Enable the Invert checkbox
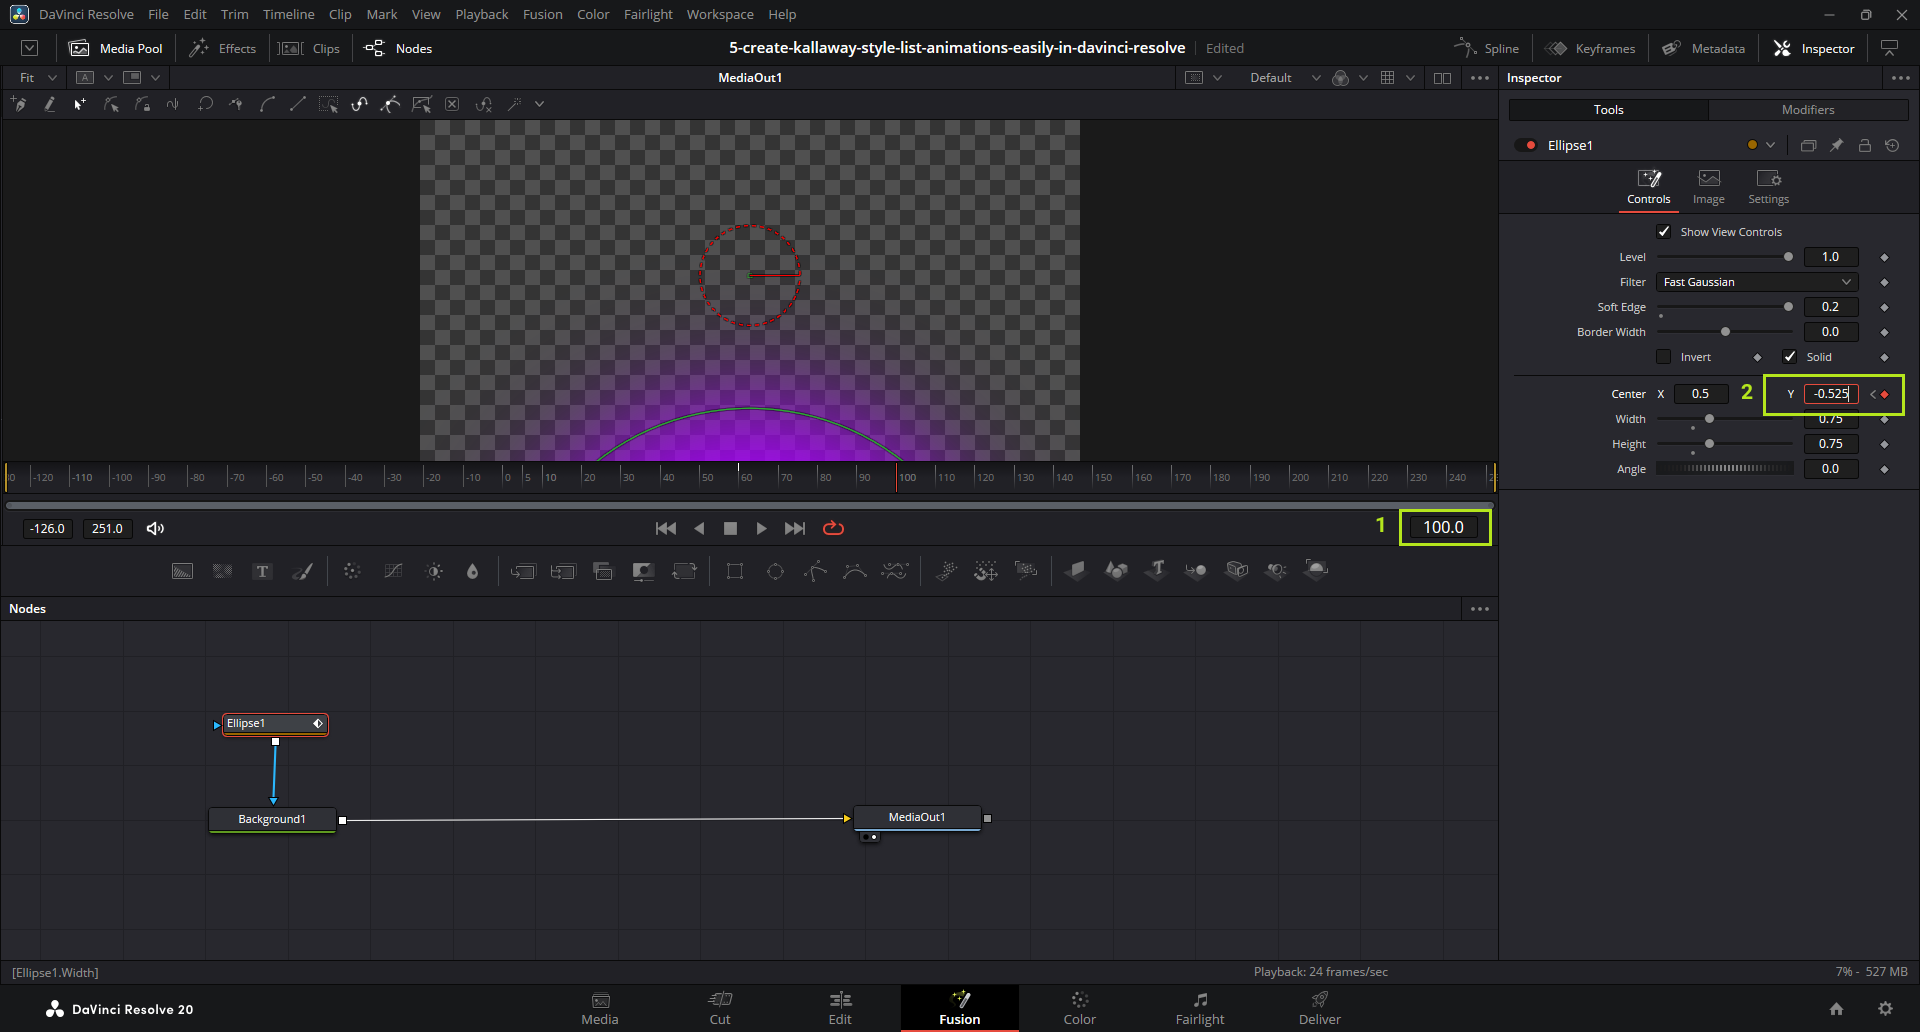Viewport: 1920px width, 1032px height. pos(1664,357)
